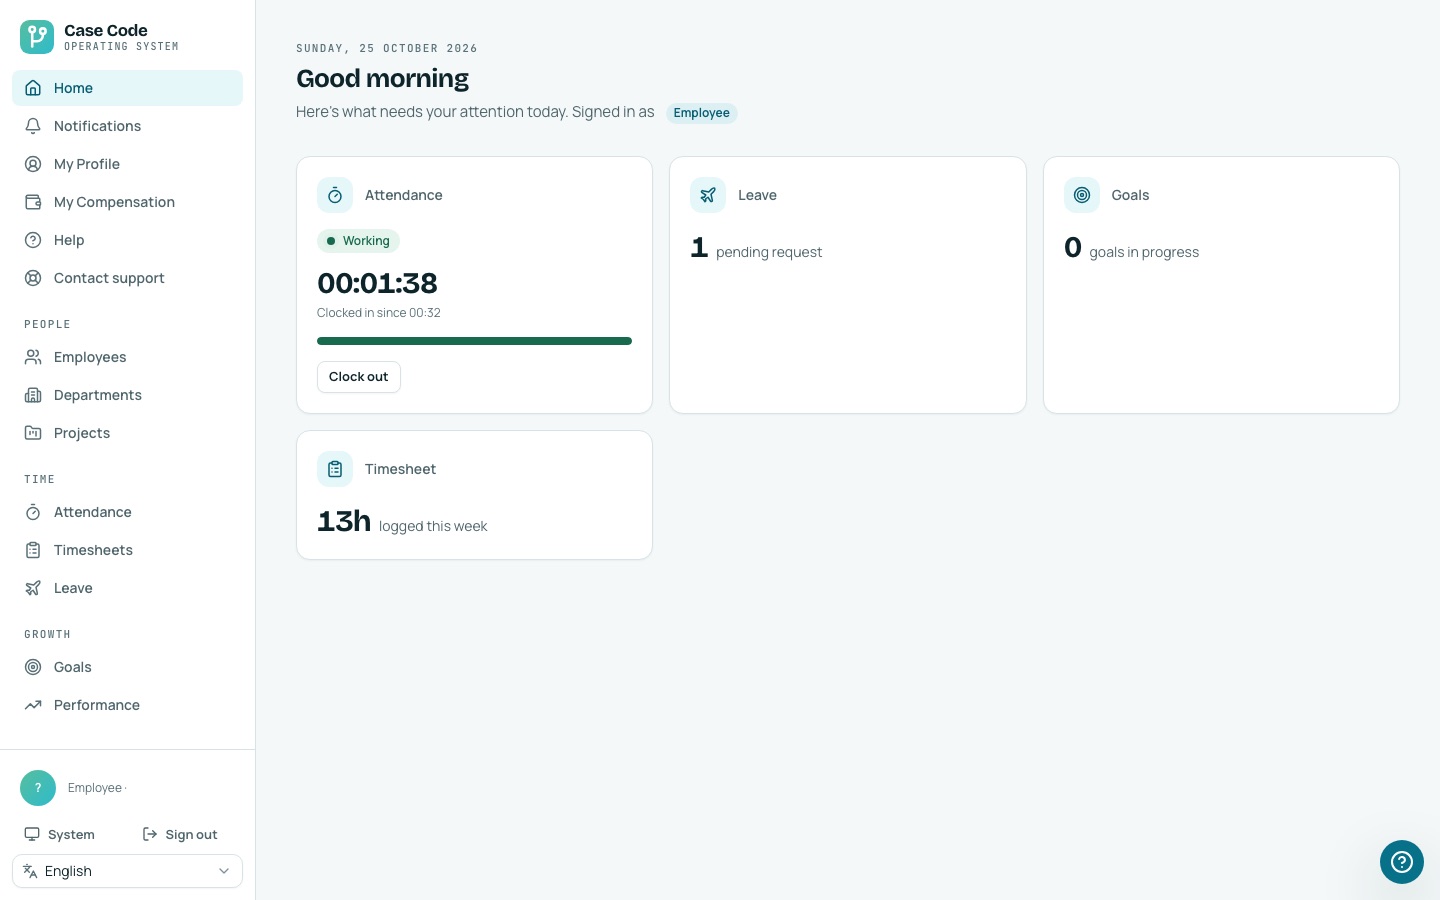Click the Performance trend-line icon
This screenshot has height=900, width=1440.
[x=33, y=705]
